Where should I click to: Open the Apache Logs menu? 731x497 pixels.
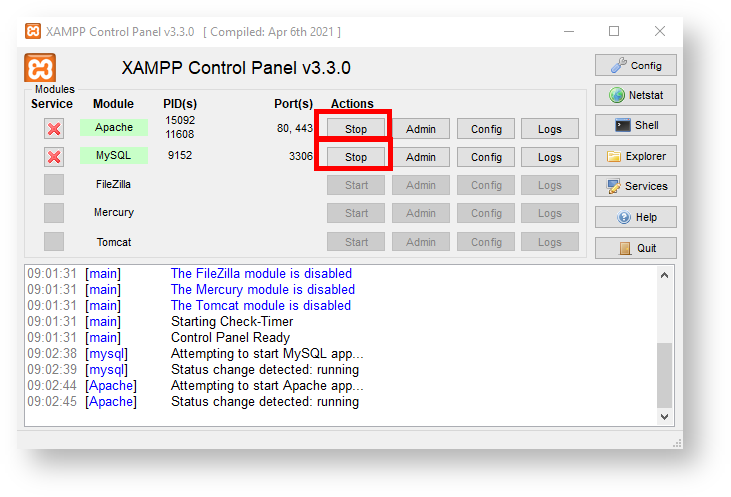click(x=550, y=129)
